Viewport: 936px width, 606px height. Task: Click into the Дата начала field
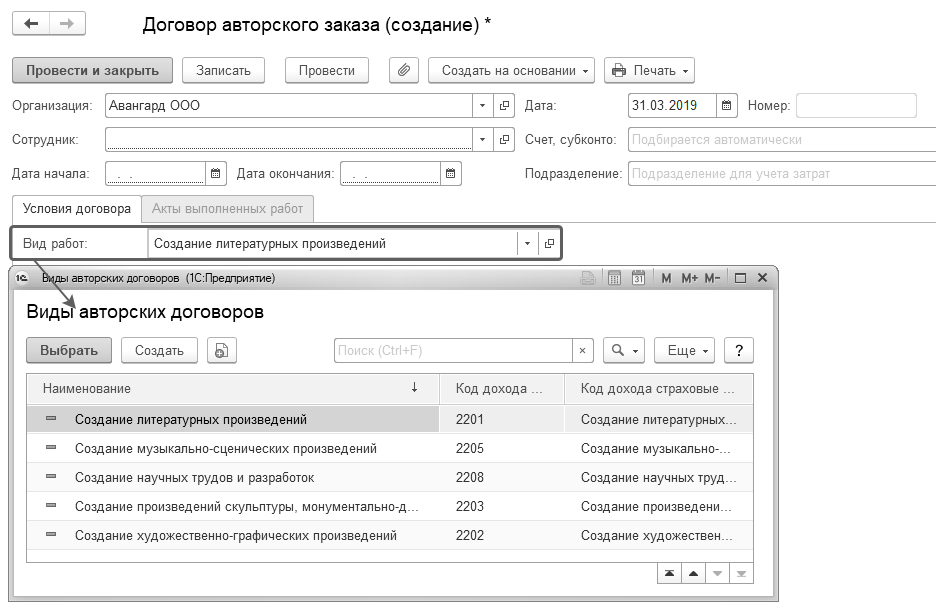[155, 174]
